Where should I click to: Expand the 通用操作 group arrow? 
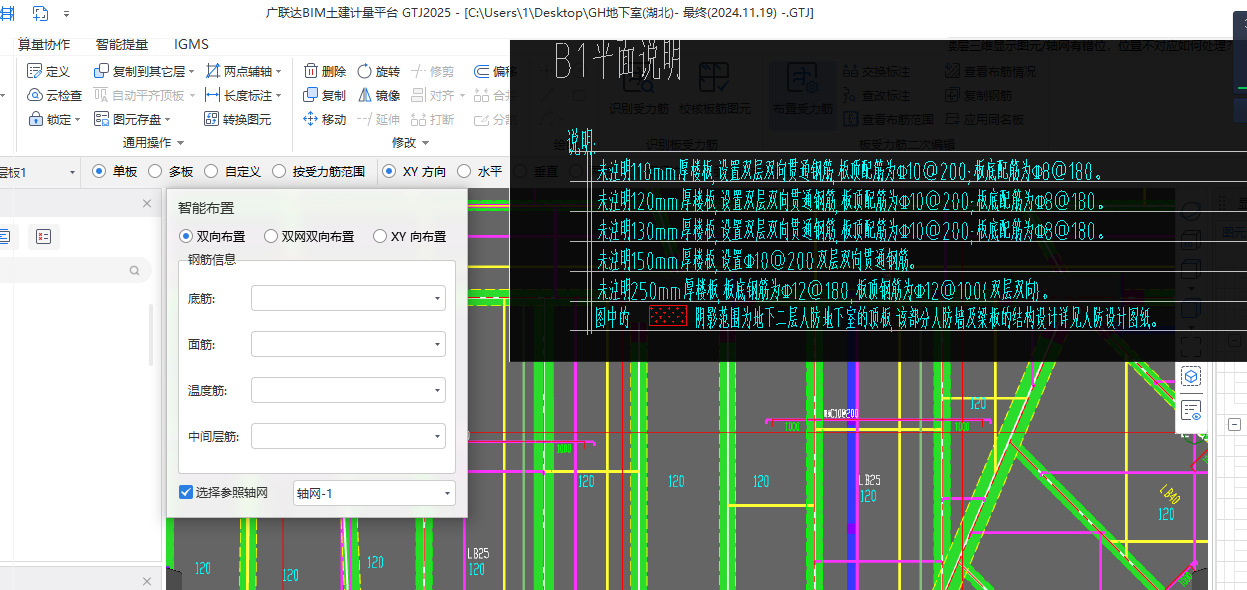(179, 143)
